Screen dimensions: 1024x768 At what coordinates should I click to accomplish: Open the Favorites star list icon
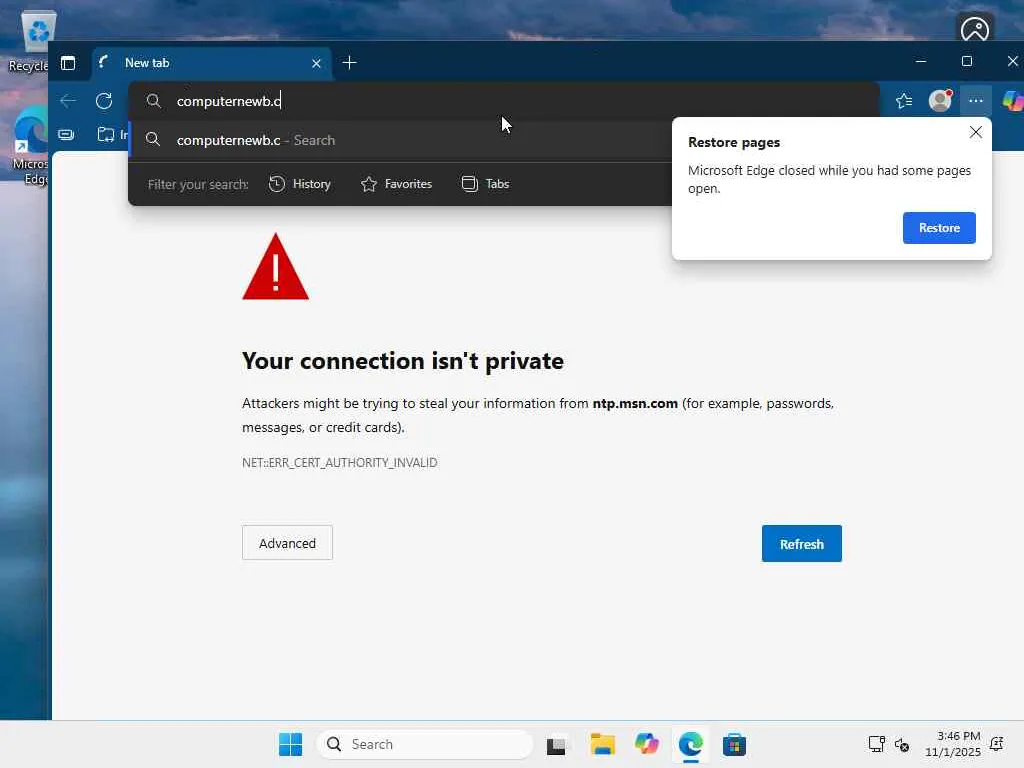coord(904,101)
